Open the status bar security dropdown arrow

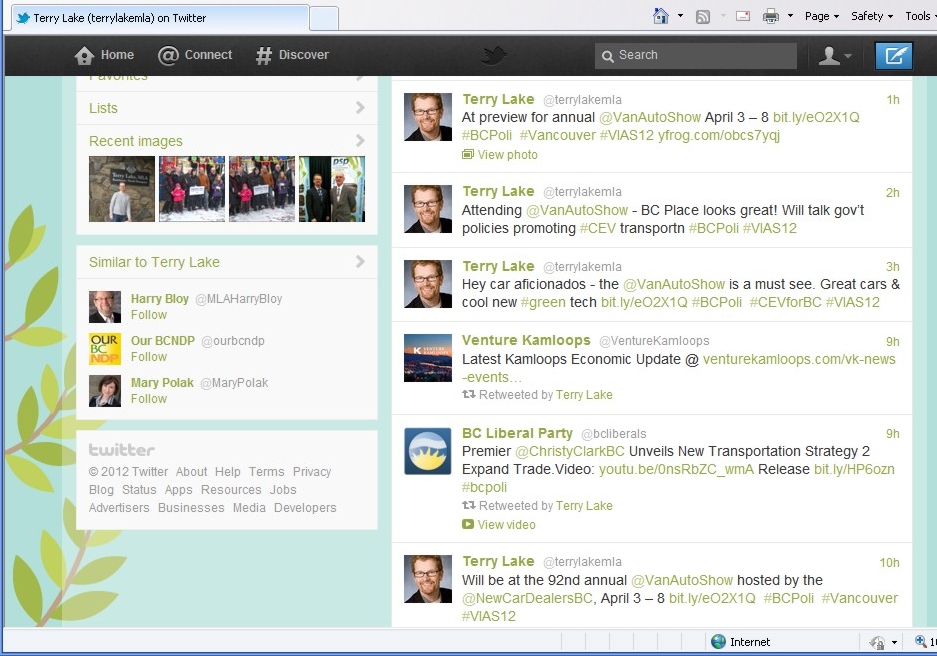894,642
